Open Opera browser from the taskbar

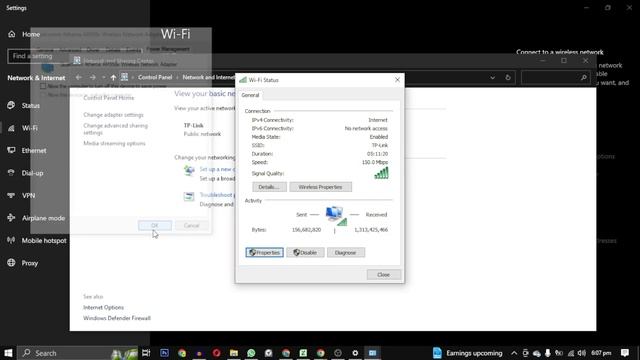point(216,353)
